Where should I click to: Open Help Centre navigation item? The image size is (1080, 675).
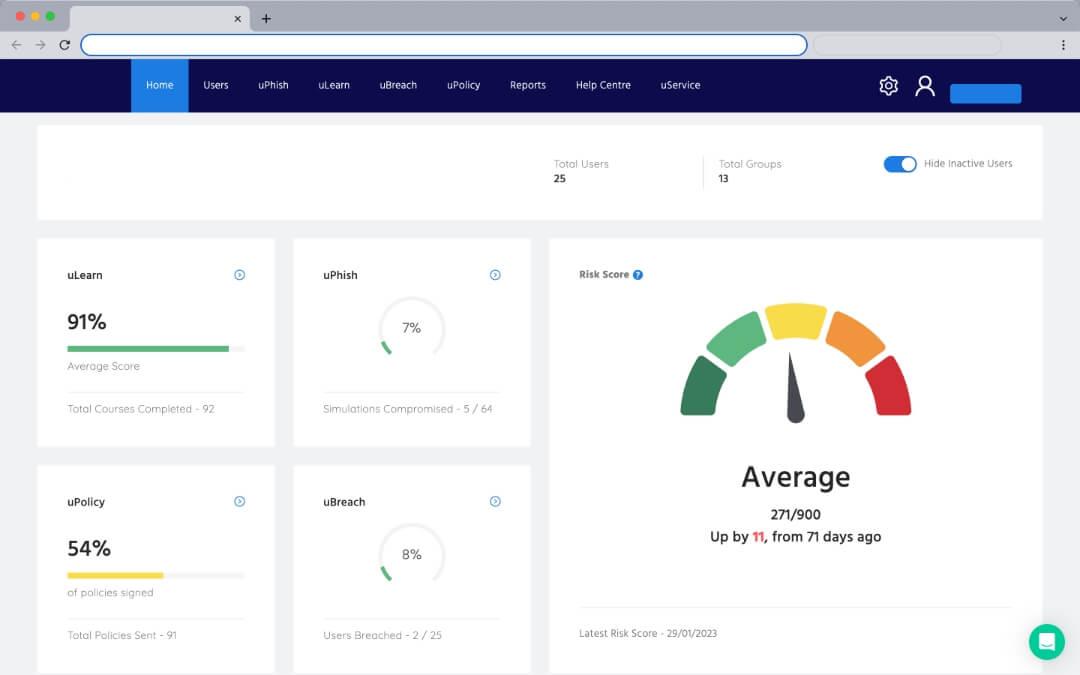(603, 86)
